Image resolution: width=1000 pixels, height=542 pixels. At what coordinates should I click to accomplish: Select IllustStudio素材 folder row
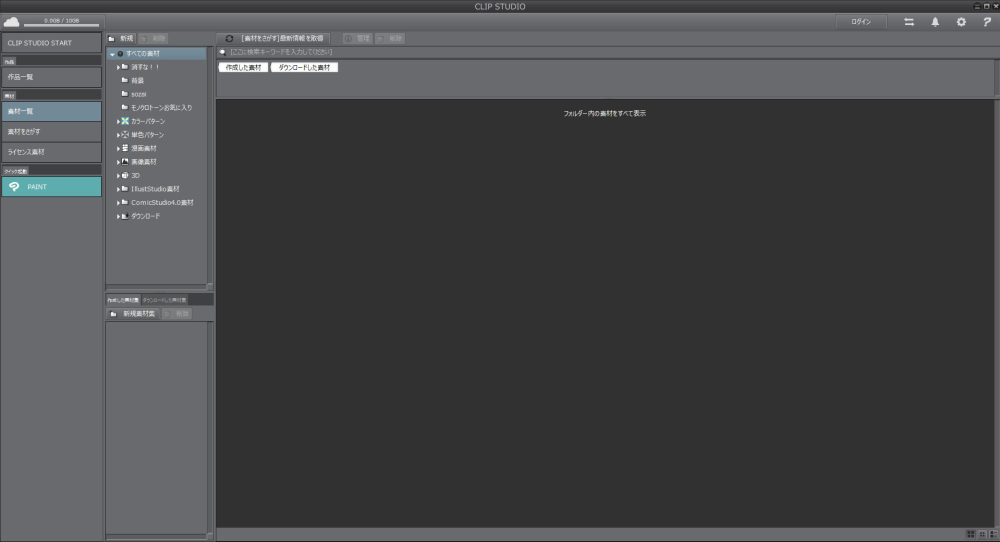click(157, 189)
